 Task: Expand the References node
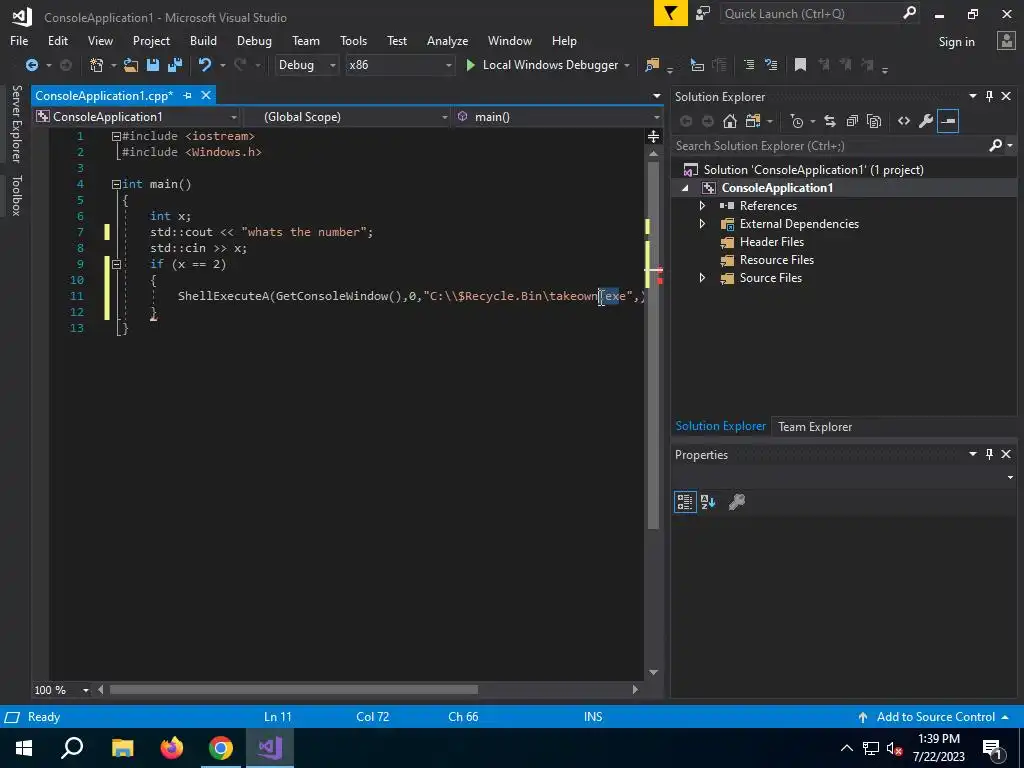702,206
